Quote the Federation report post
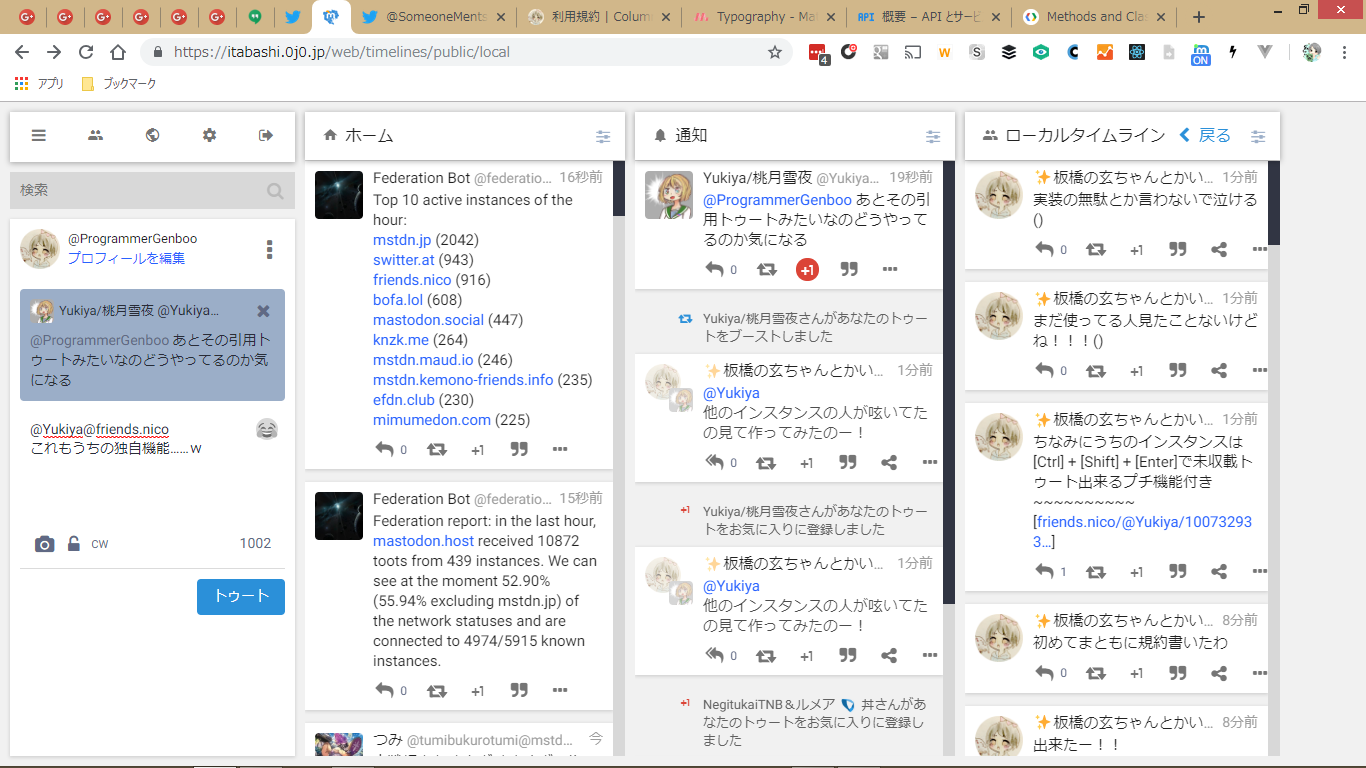This screenshot has width=1366, height=768. click(519, 690)
